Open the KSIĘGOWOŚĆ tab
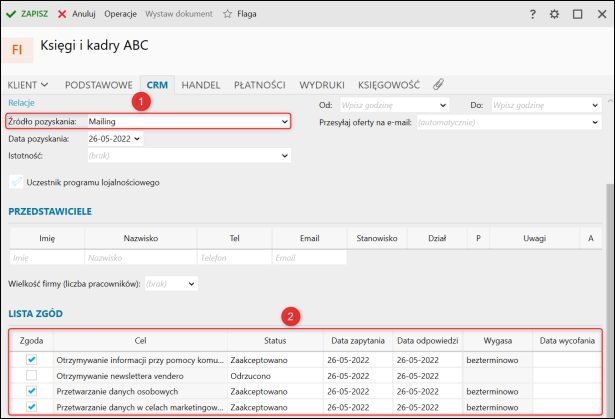This screenshot has width=615, height=419. coord(389,85)
